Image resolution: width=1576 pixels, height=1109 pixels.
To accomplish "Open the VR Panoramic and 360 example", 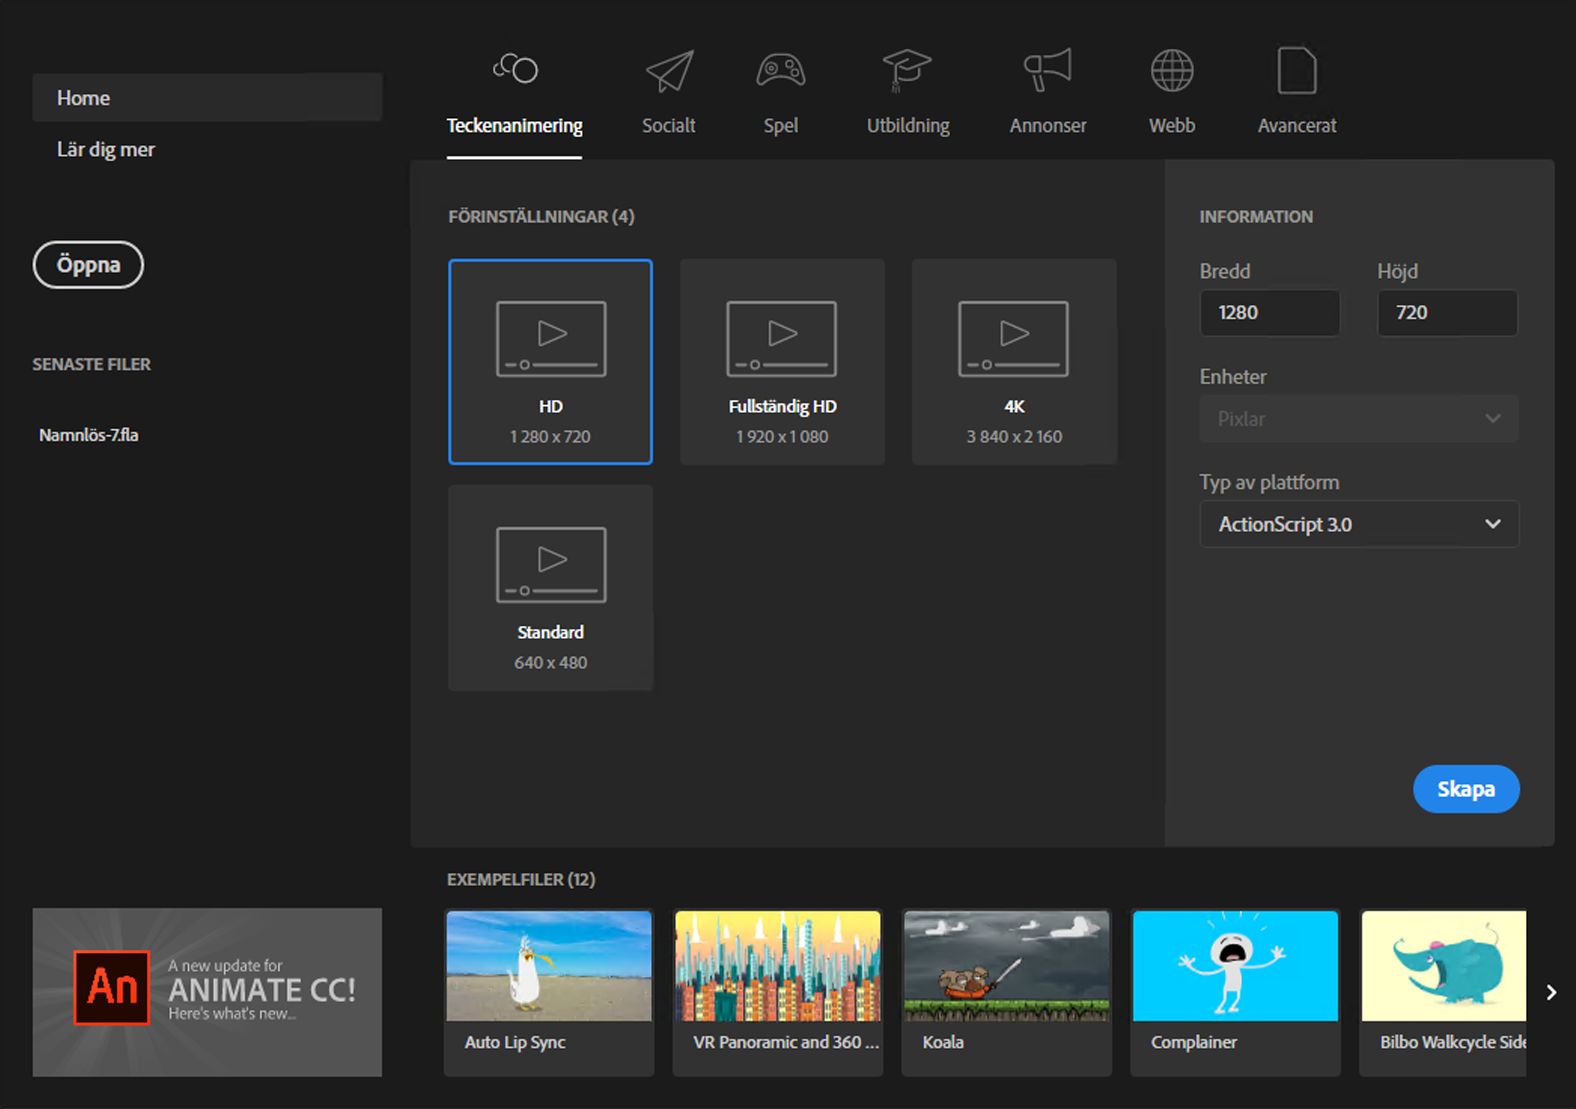I will [778, 992].
